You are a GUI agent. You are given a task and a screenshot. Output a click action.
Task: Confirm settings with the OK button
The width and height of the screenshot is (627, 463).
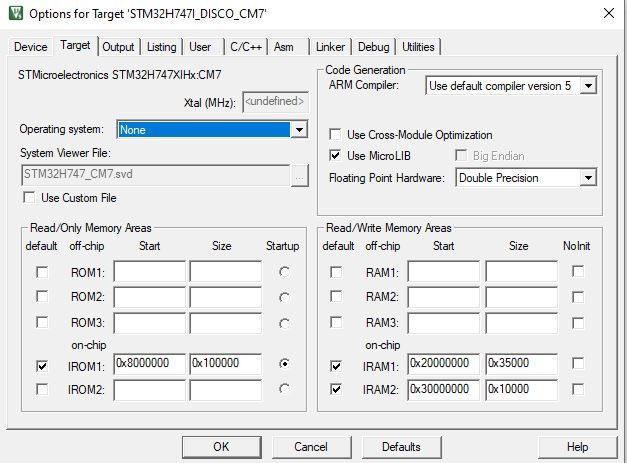tap(222, 447)
